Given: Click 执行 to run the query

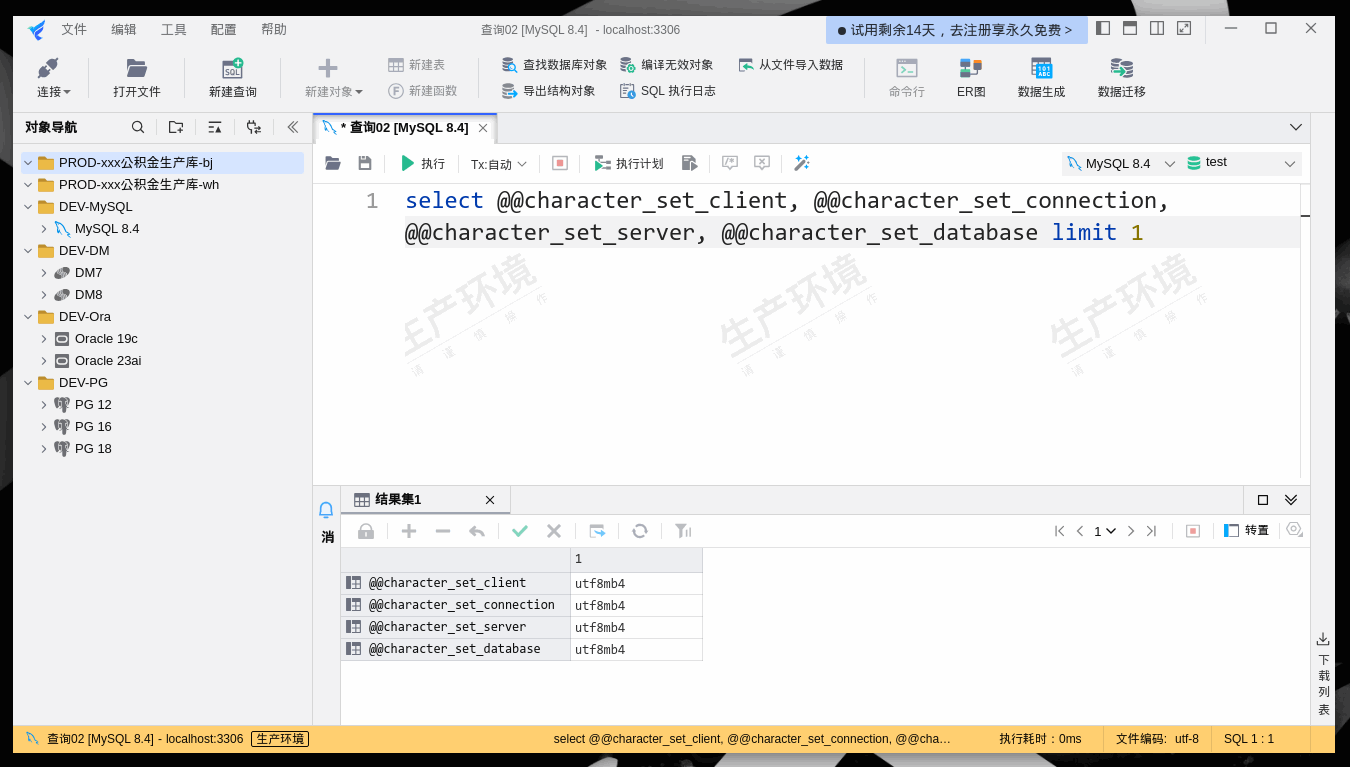Looking at the screenshot, I should [x=422, y=163].
